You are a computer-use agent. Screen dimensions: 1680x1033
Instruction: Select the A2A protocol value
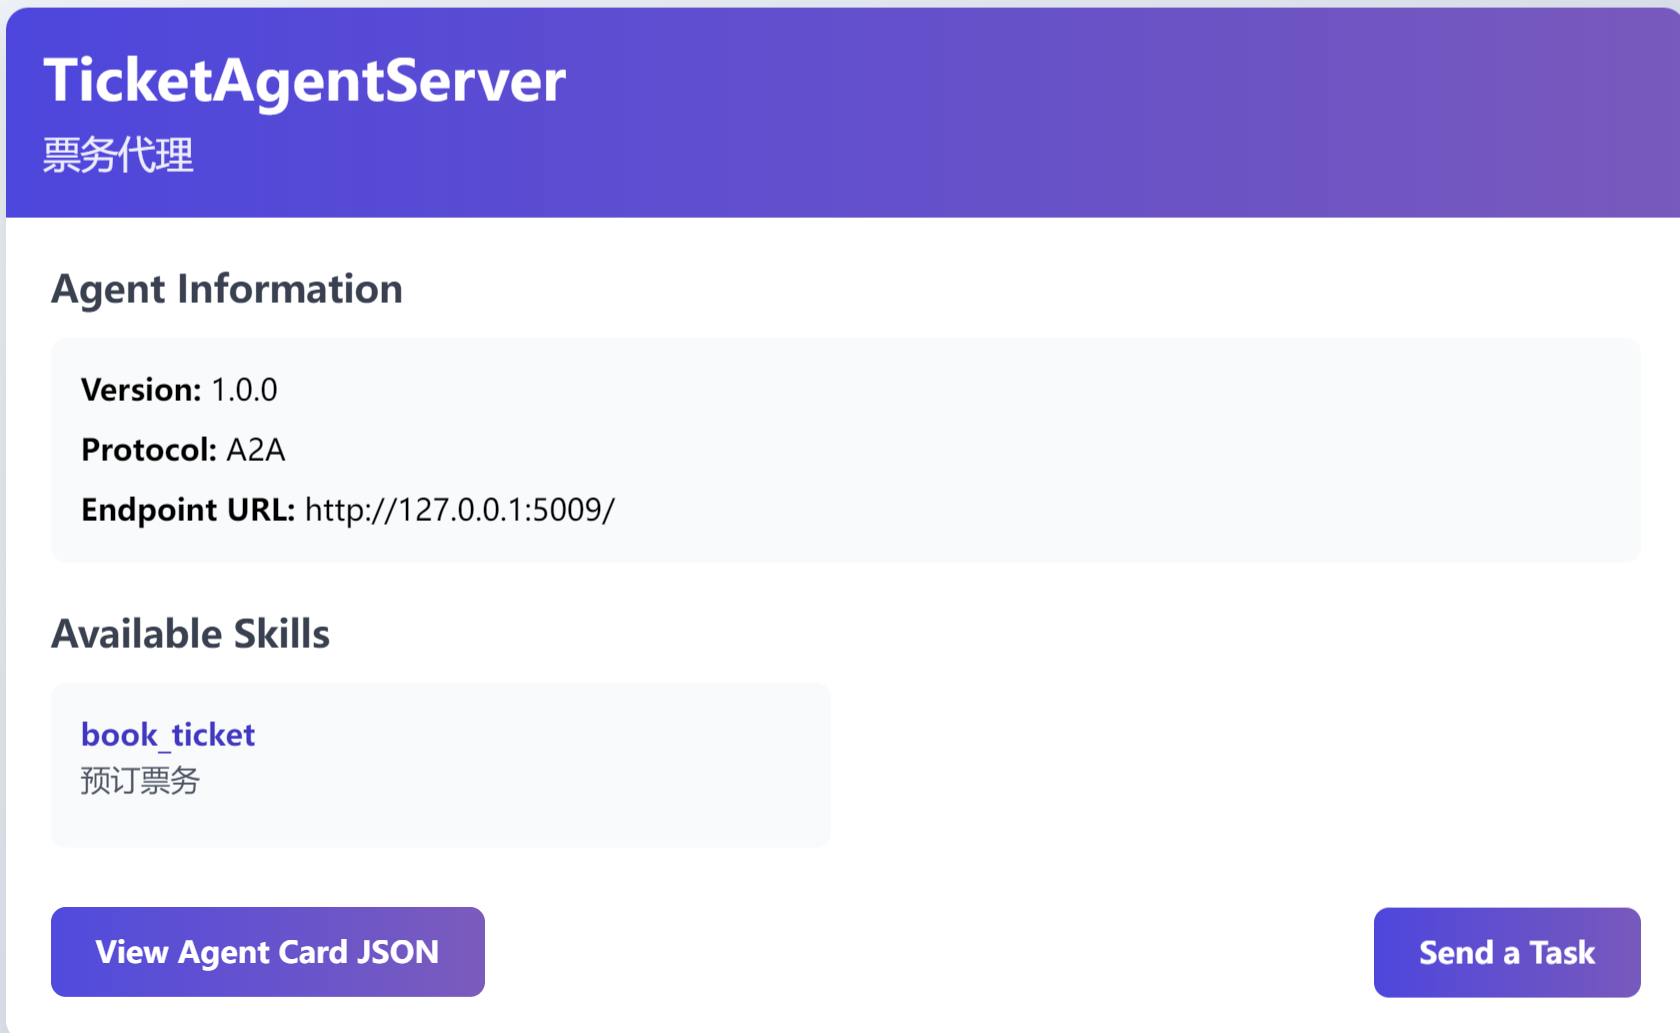256,450
